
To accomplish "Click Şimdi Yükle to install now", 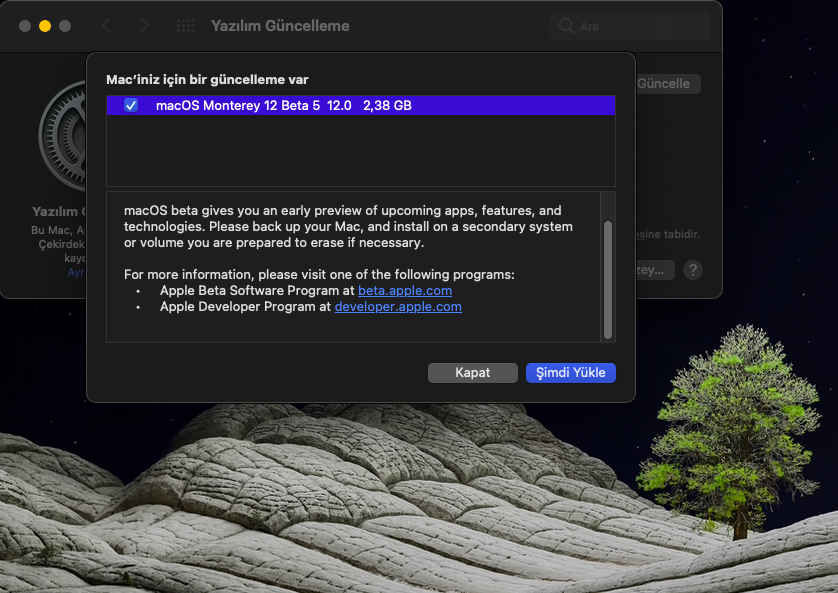I will pyautogui.click(x=570, y=372).
